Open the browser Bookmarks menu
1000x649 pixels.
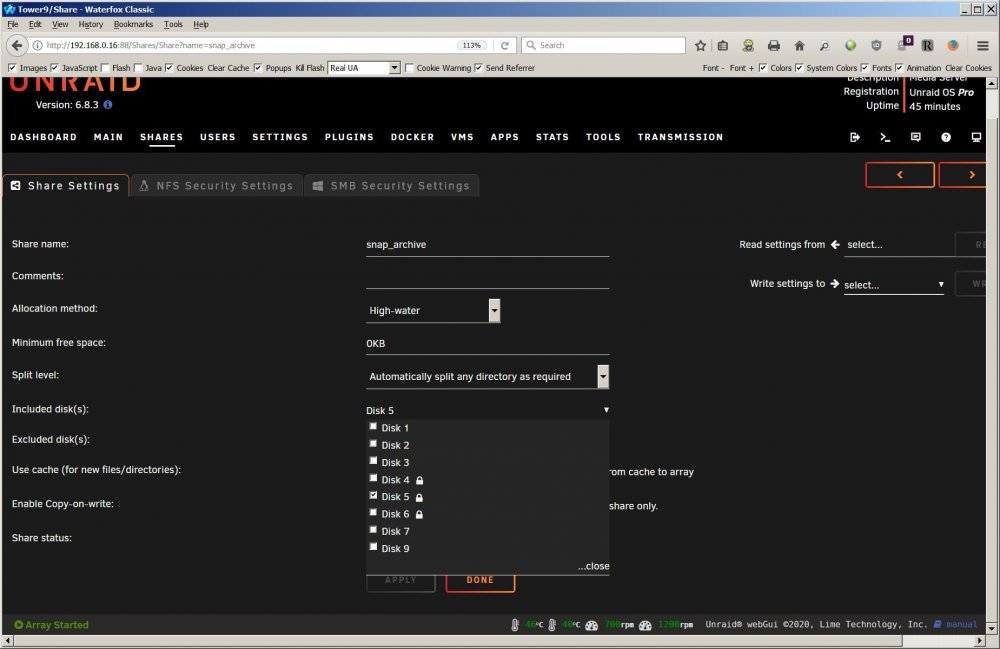(133, 24)
